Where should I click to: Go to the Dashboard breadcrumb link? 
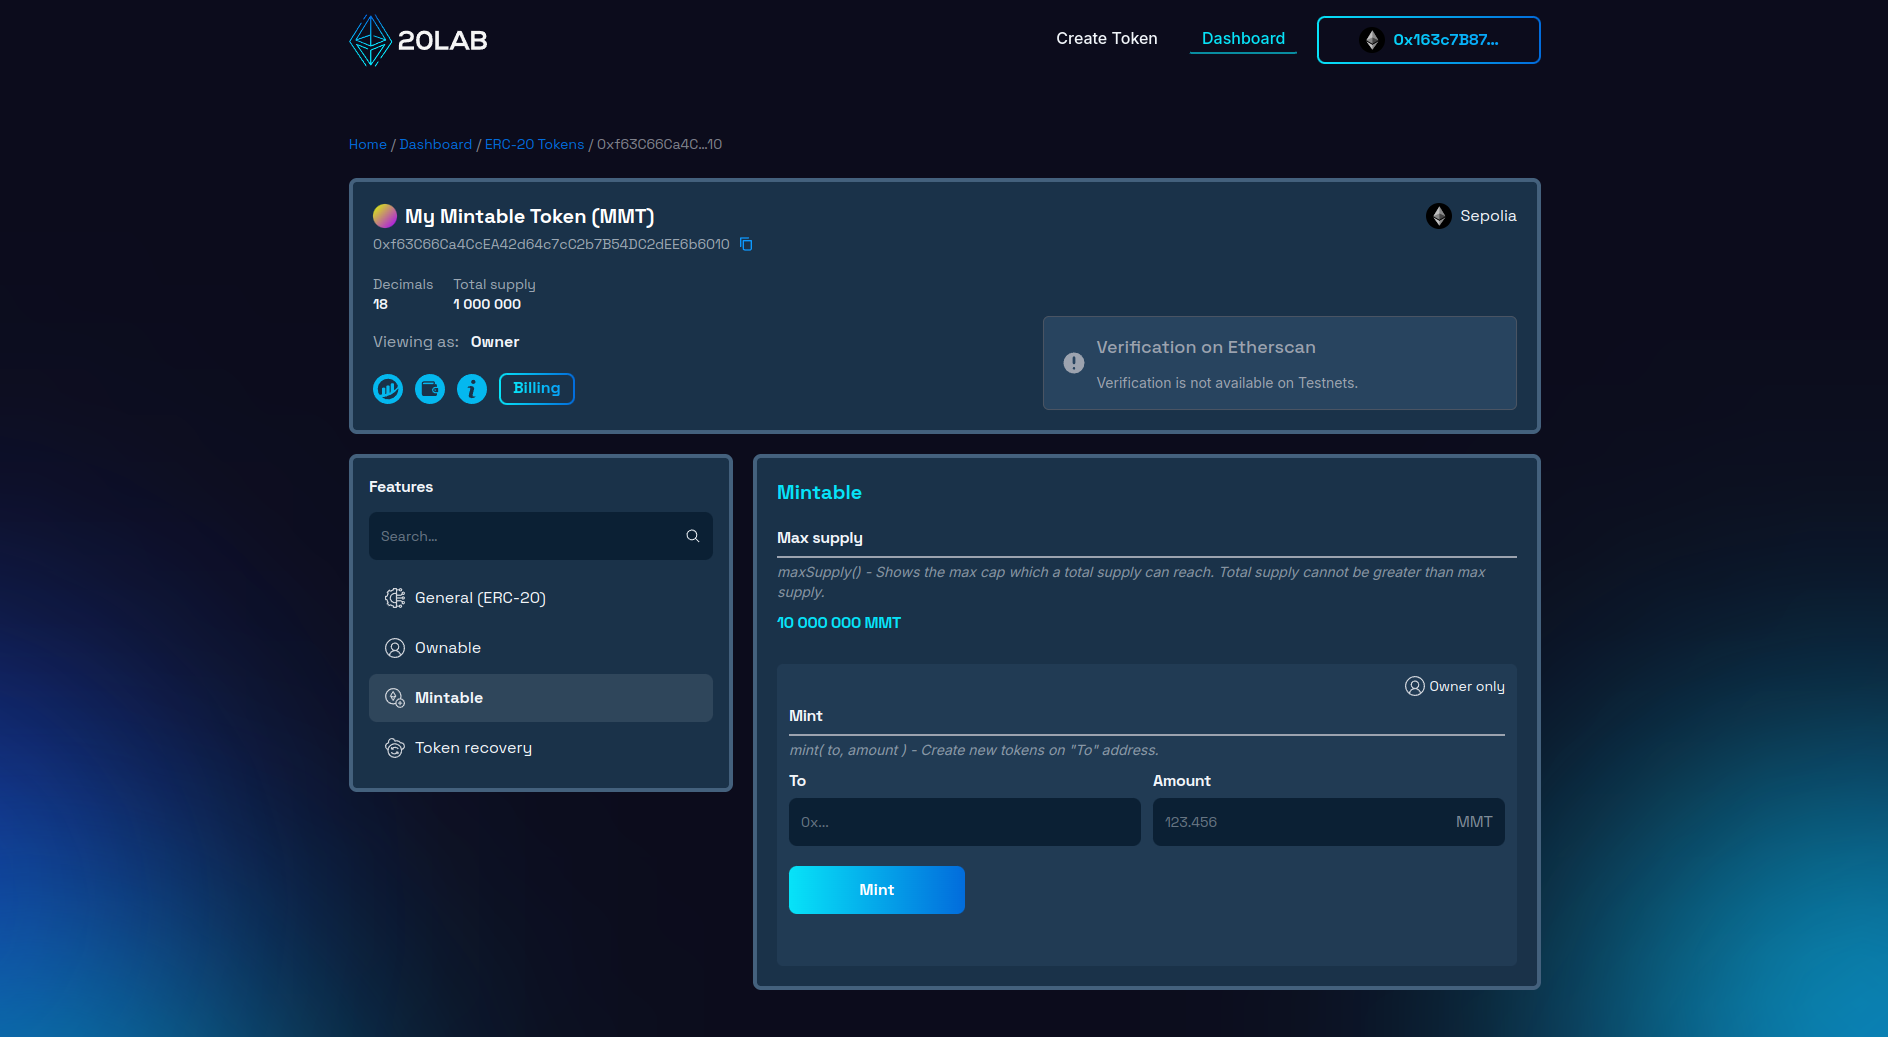tap(435, 144)
